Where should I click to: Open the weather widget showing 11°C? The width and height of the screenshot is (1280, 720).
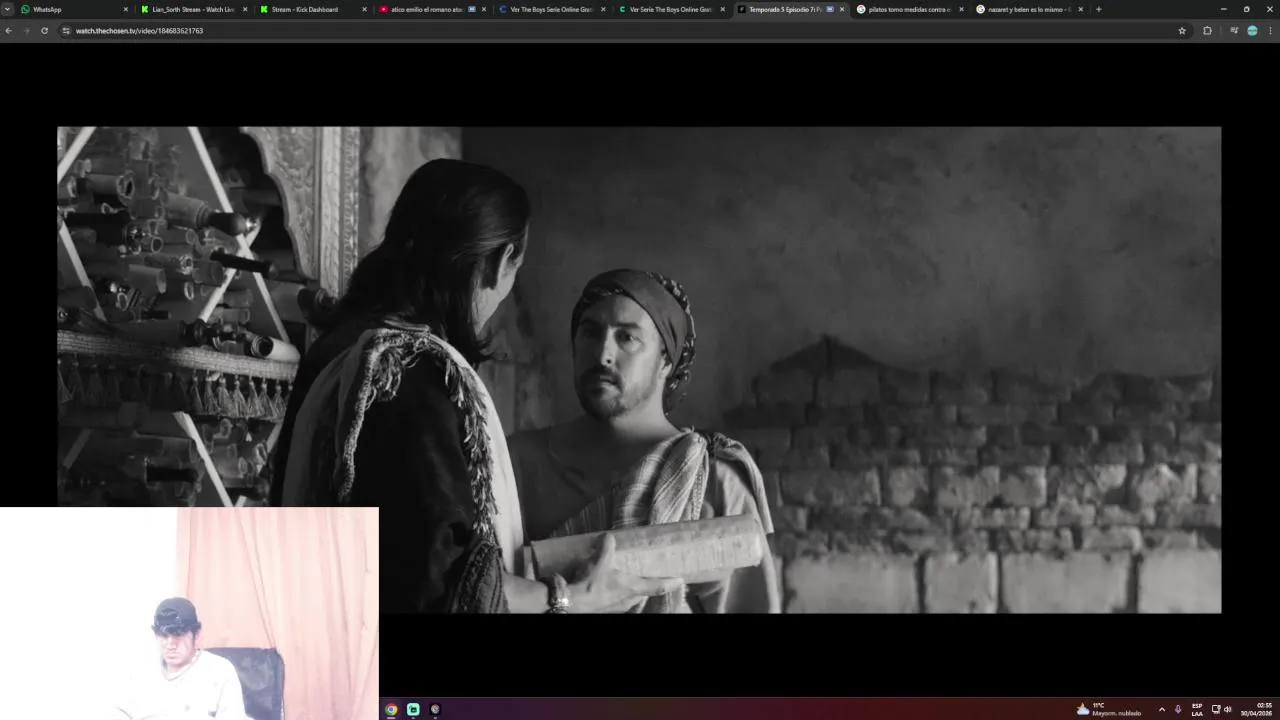point(1109,709)
